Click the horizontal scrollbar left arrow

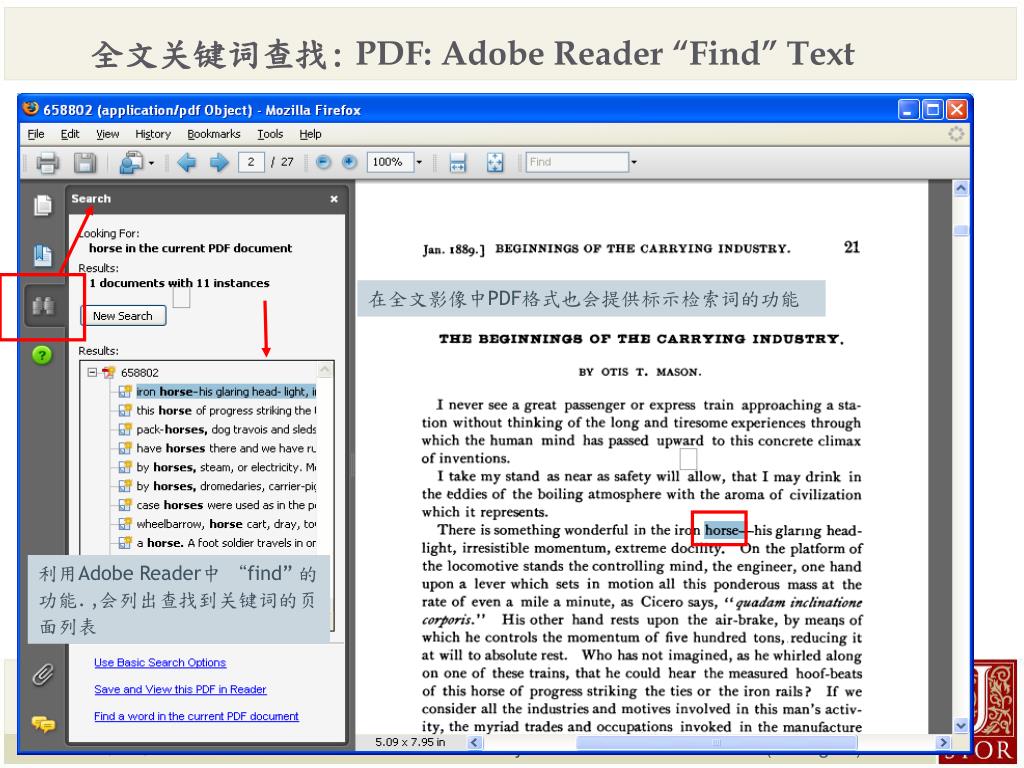coord(474,743)
